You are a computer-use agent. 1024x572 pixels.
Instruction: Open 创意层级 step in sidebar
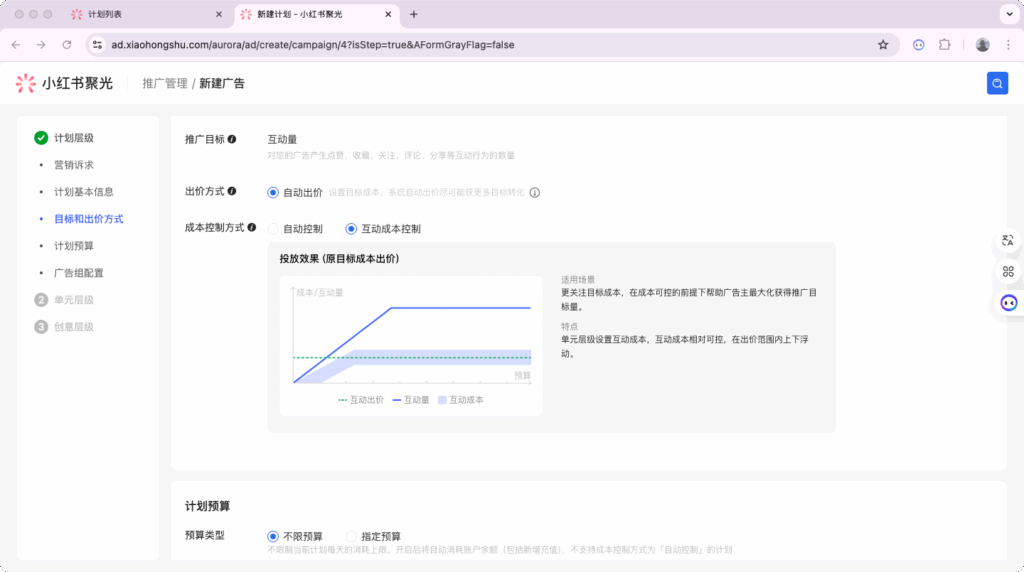pos(74,326)
